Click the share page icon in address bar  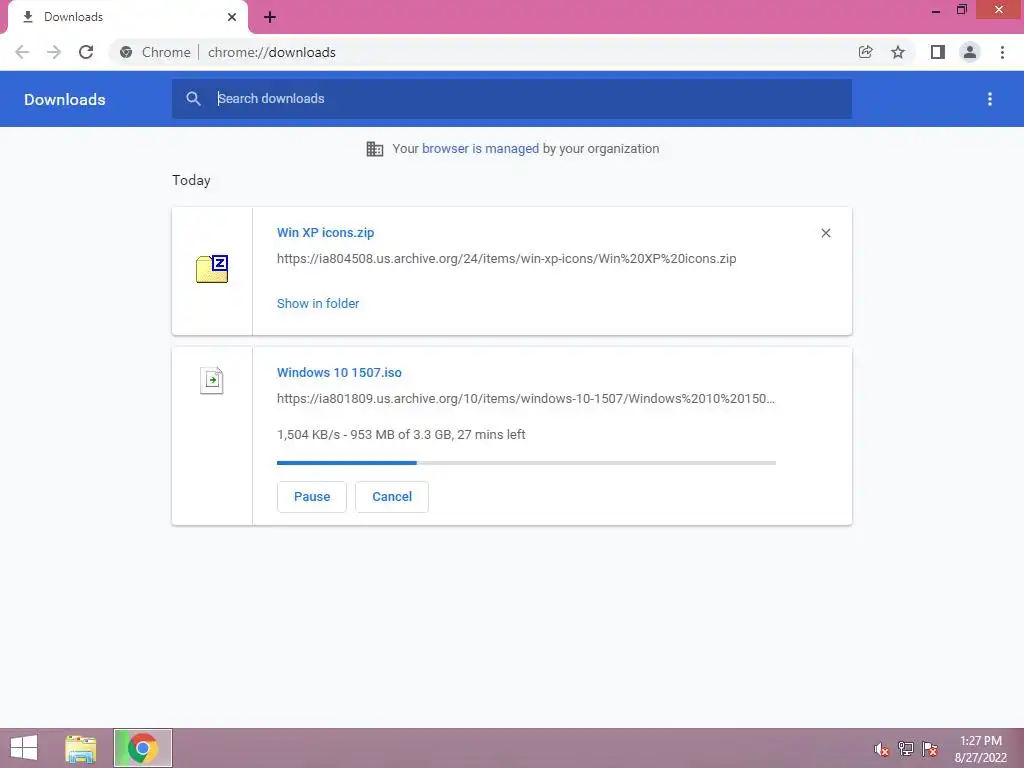[865, 52]
